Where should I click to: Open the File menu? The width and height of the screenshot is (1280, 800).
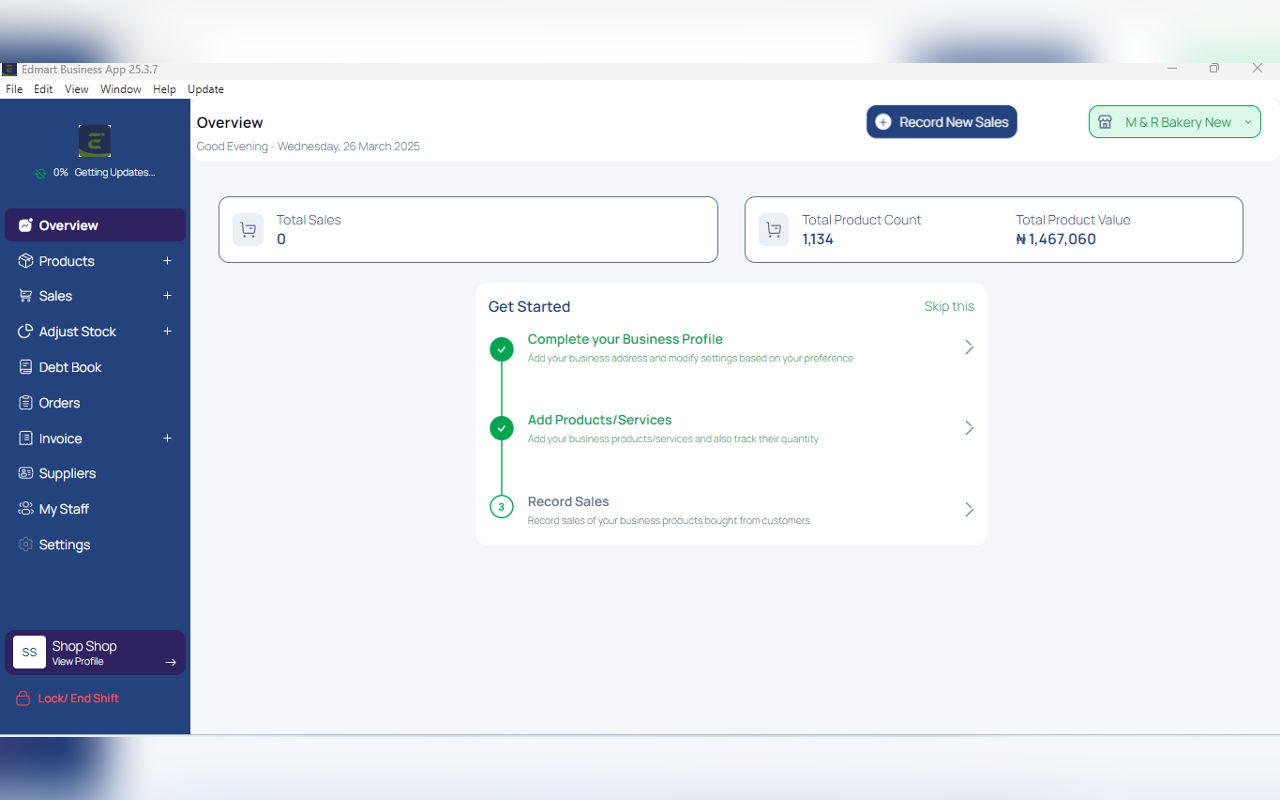tap(14, 89)
